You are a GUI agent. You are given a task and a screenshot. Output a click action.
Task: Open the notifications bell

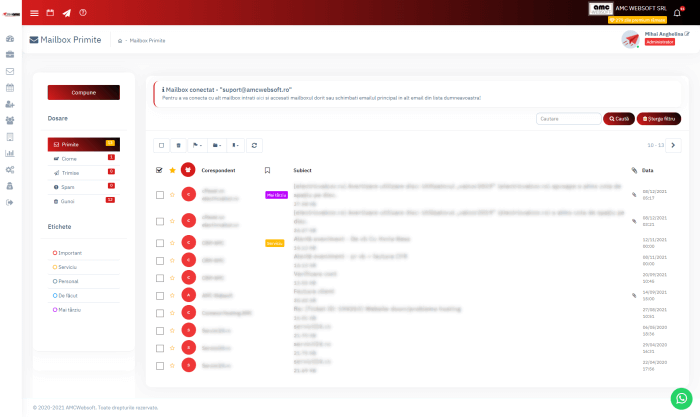[x=677, y=12]
